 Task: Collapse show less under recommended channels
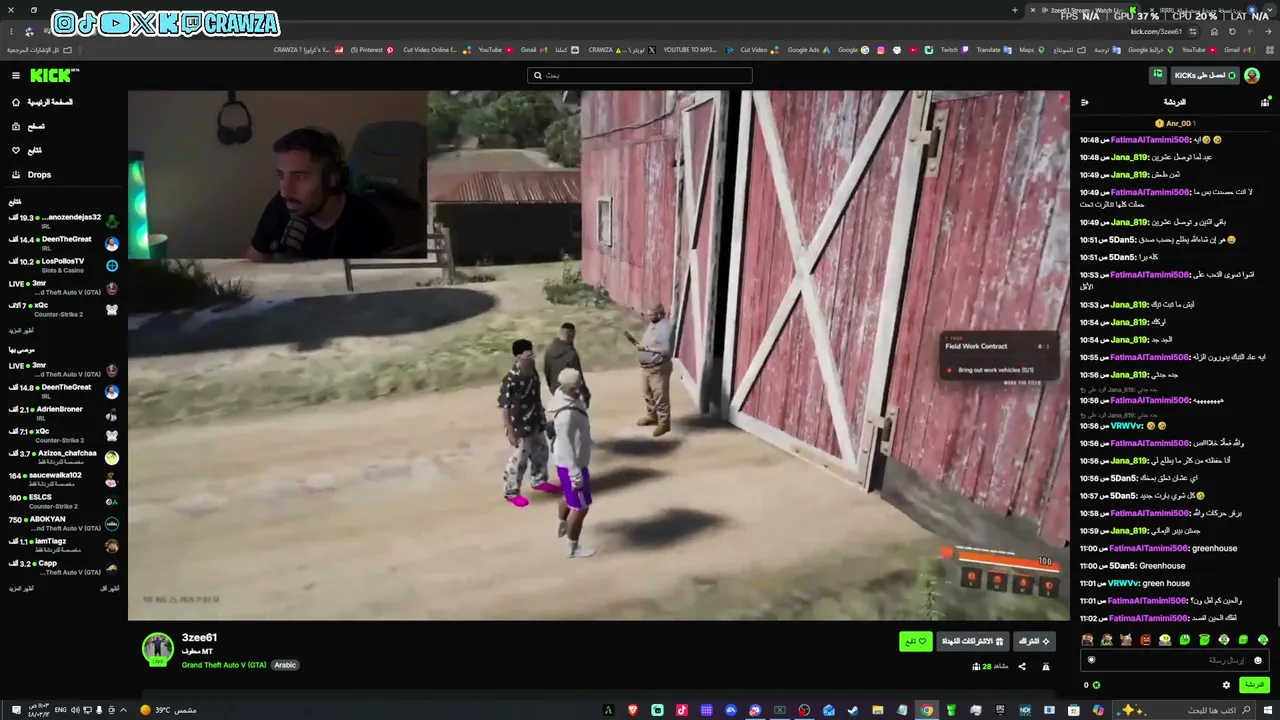point(109,588)
